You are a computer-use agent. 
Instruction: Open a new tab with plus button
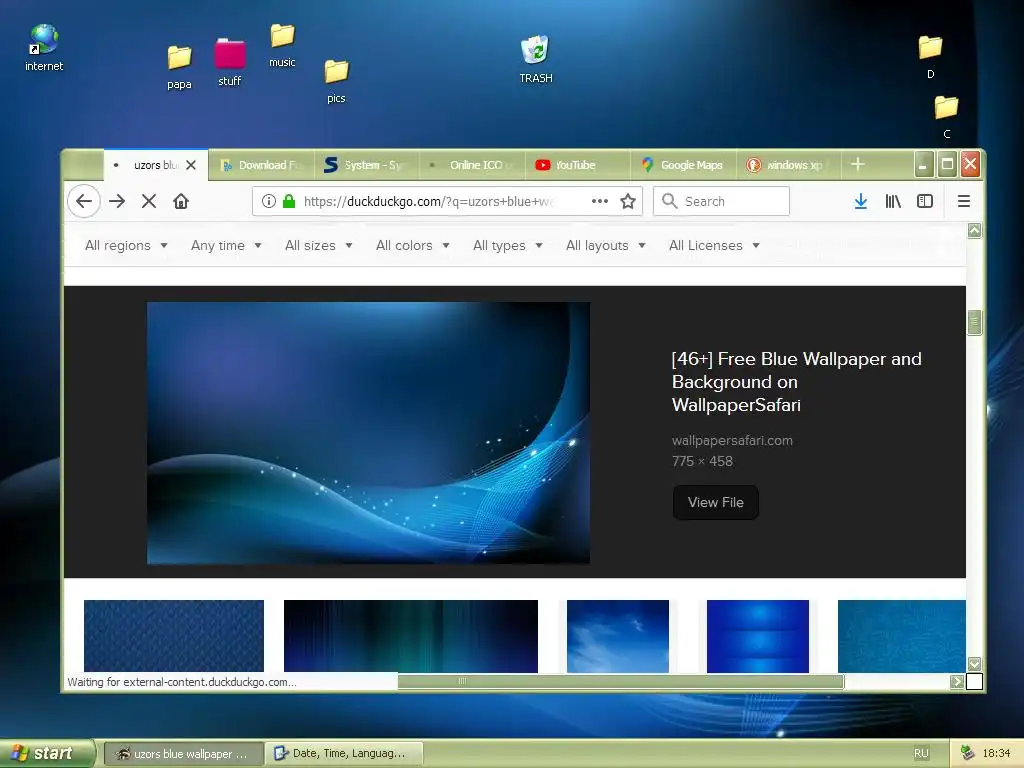point(857,164)
